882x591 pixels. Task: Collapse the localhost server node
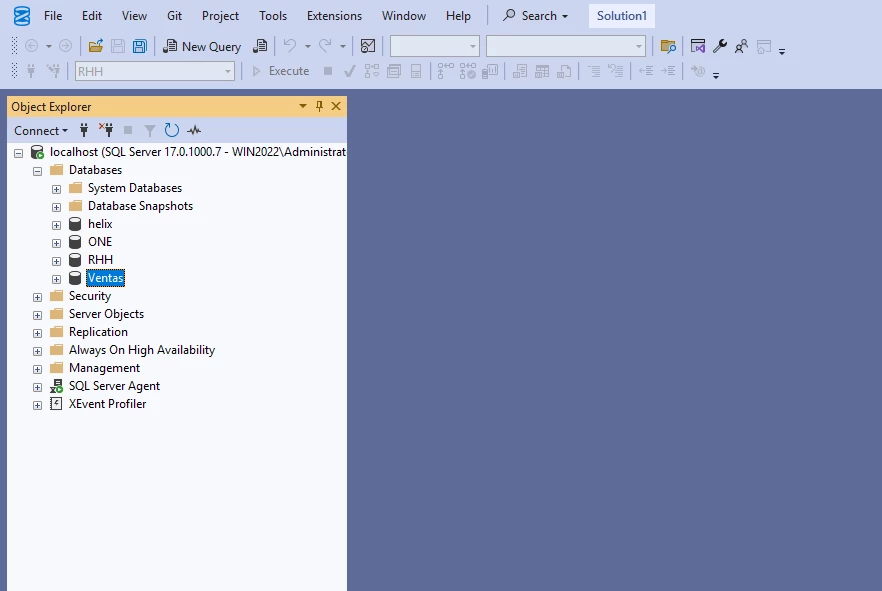tap(19, 153)
